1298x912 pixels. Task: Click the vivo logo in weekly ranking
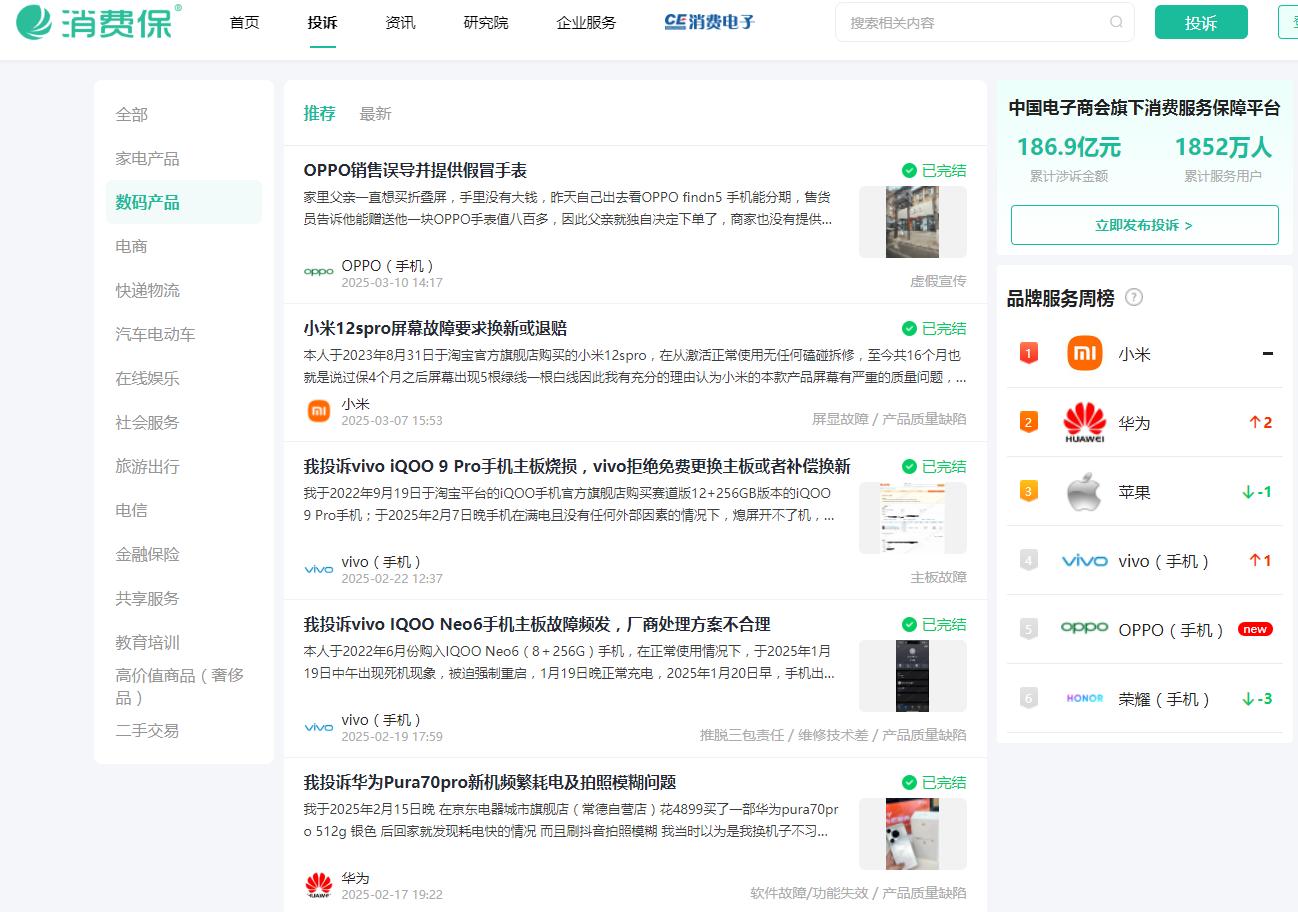[1084, 561]
